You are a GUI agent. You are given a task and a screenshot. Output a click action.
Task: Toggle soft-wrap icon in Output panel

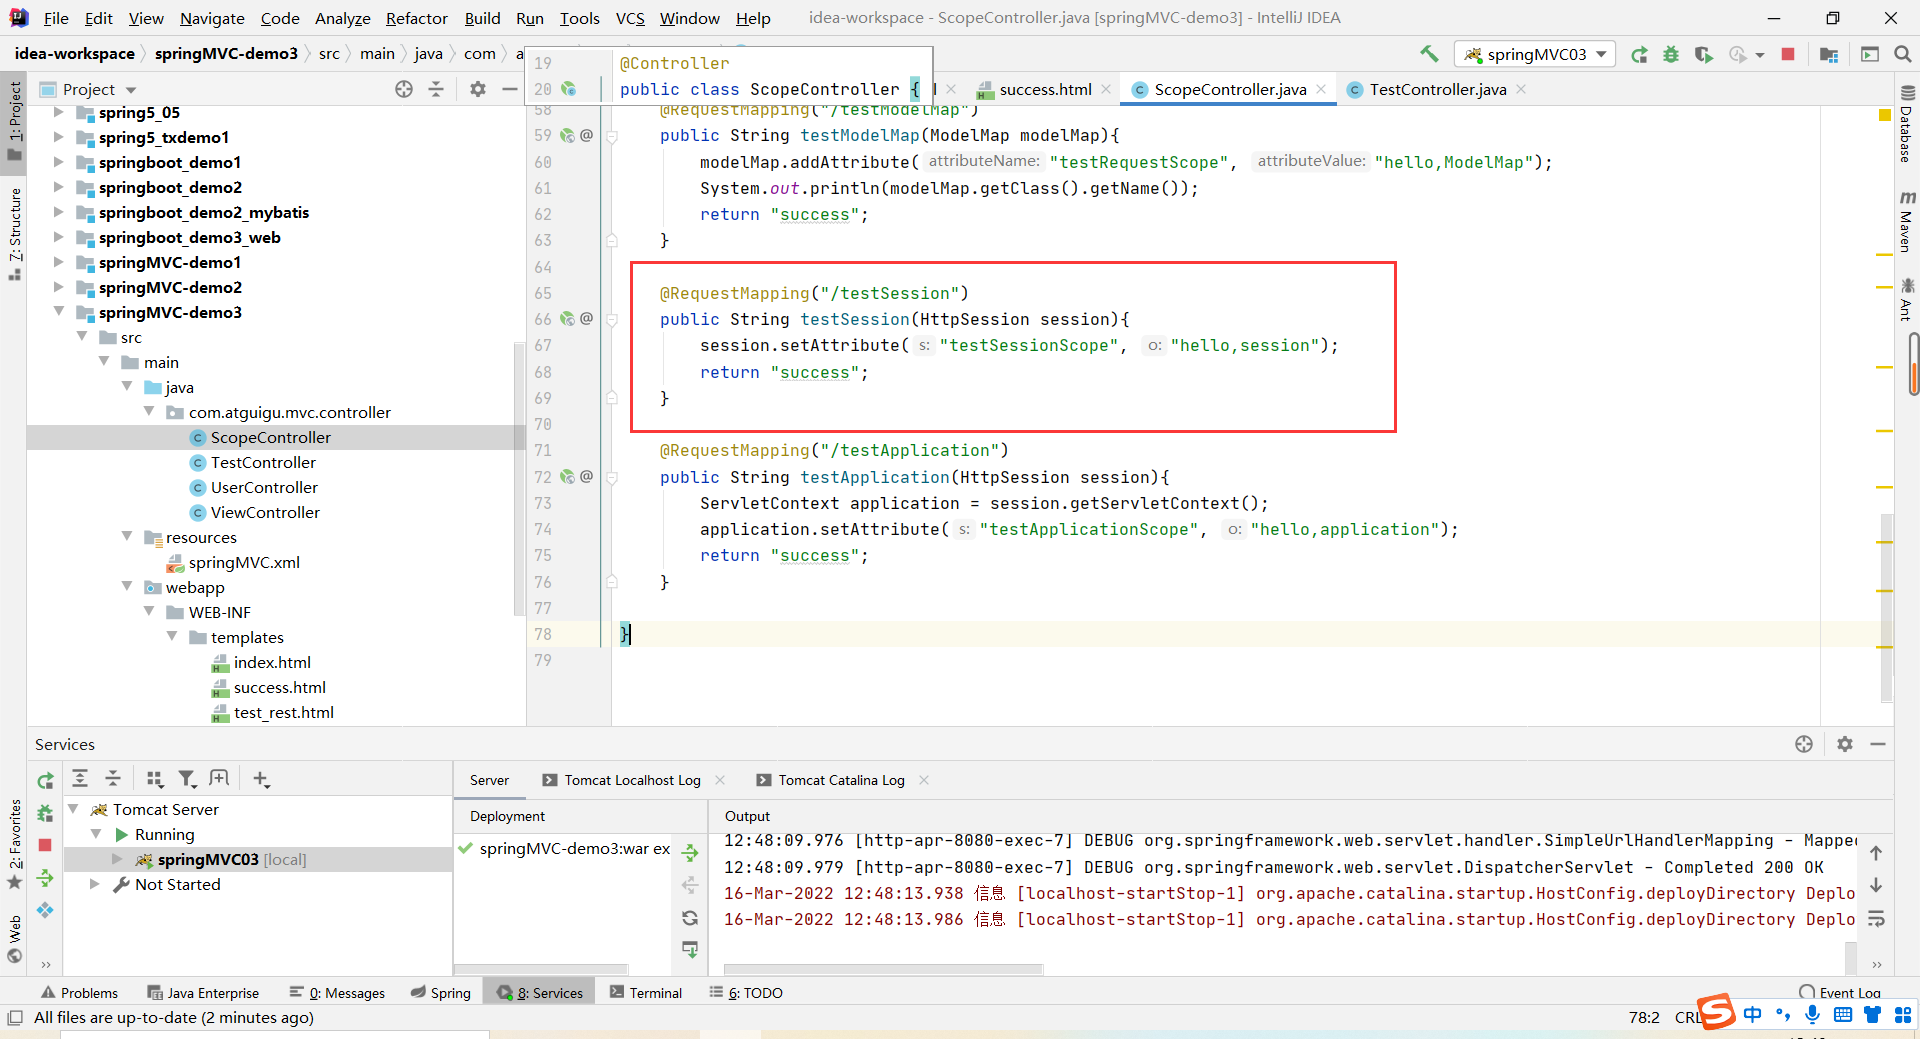pyautogui.click(x=1876, y=919)
